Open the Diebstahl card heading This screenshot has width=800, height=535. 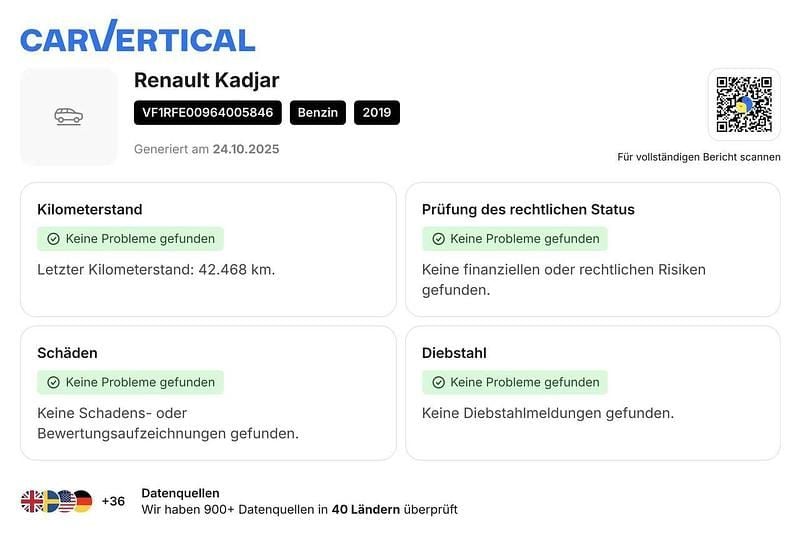(x=454, y=353)
